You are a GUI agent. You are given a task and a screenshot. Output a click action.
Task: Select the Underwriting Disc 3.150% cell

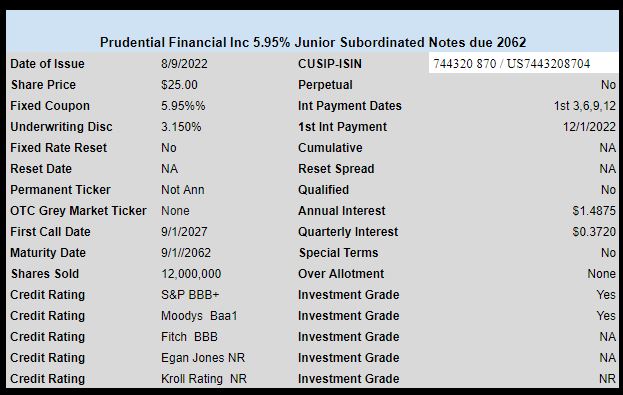coord(181,127)
